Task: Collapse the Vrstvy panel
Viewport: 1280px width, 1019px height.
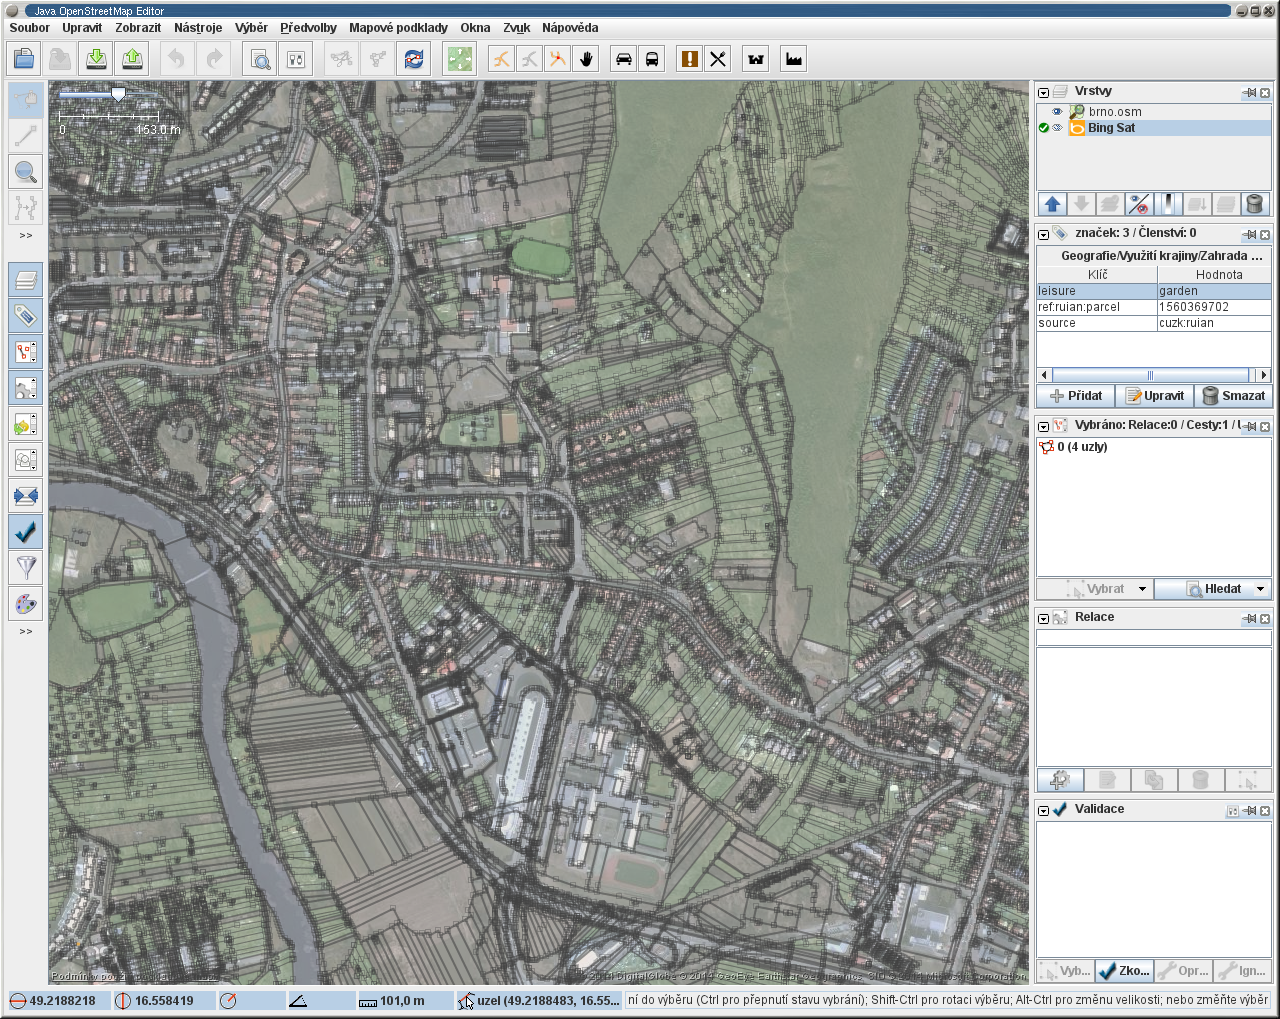Action: coord(1043,92)
